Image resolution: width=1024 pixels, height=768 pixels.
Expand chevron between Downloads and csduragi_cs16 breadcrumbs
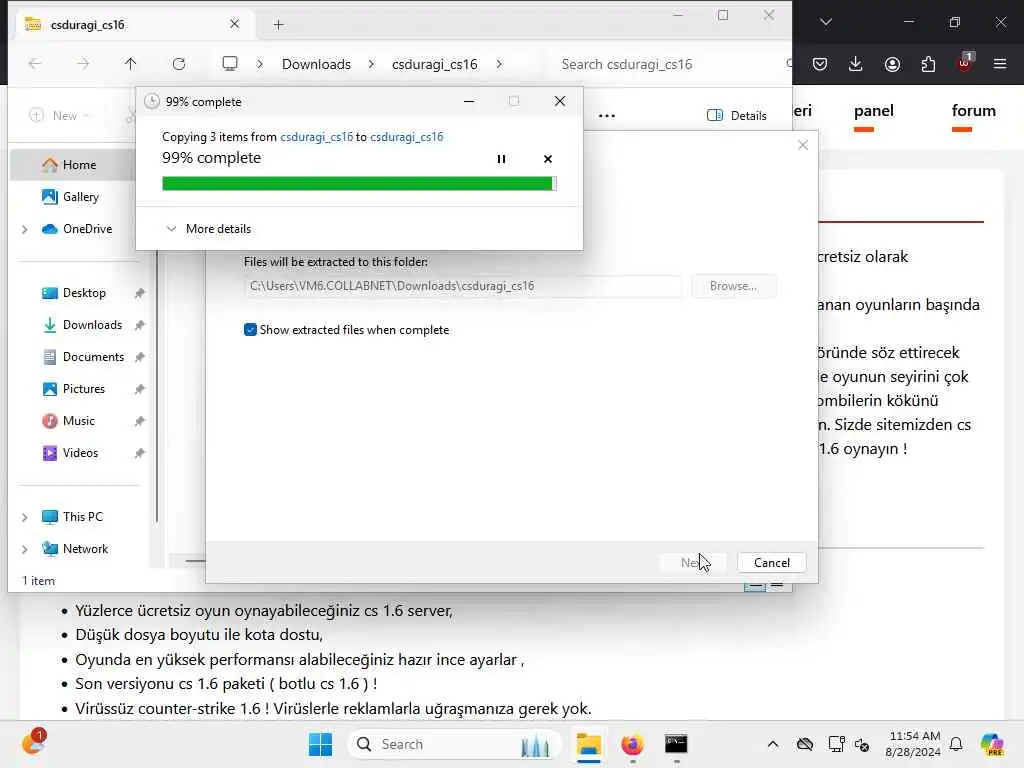371,64
